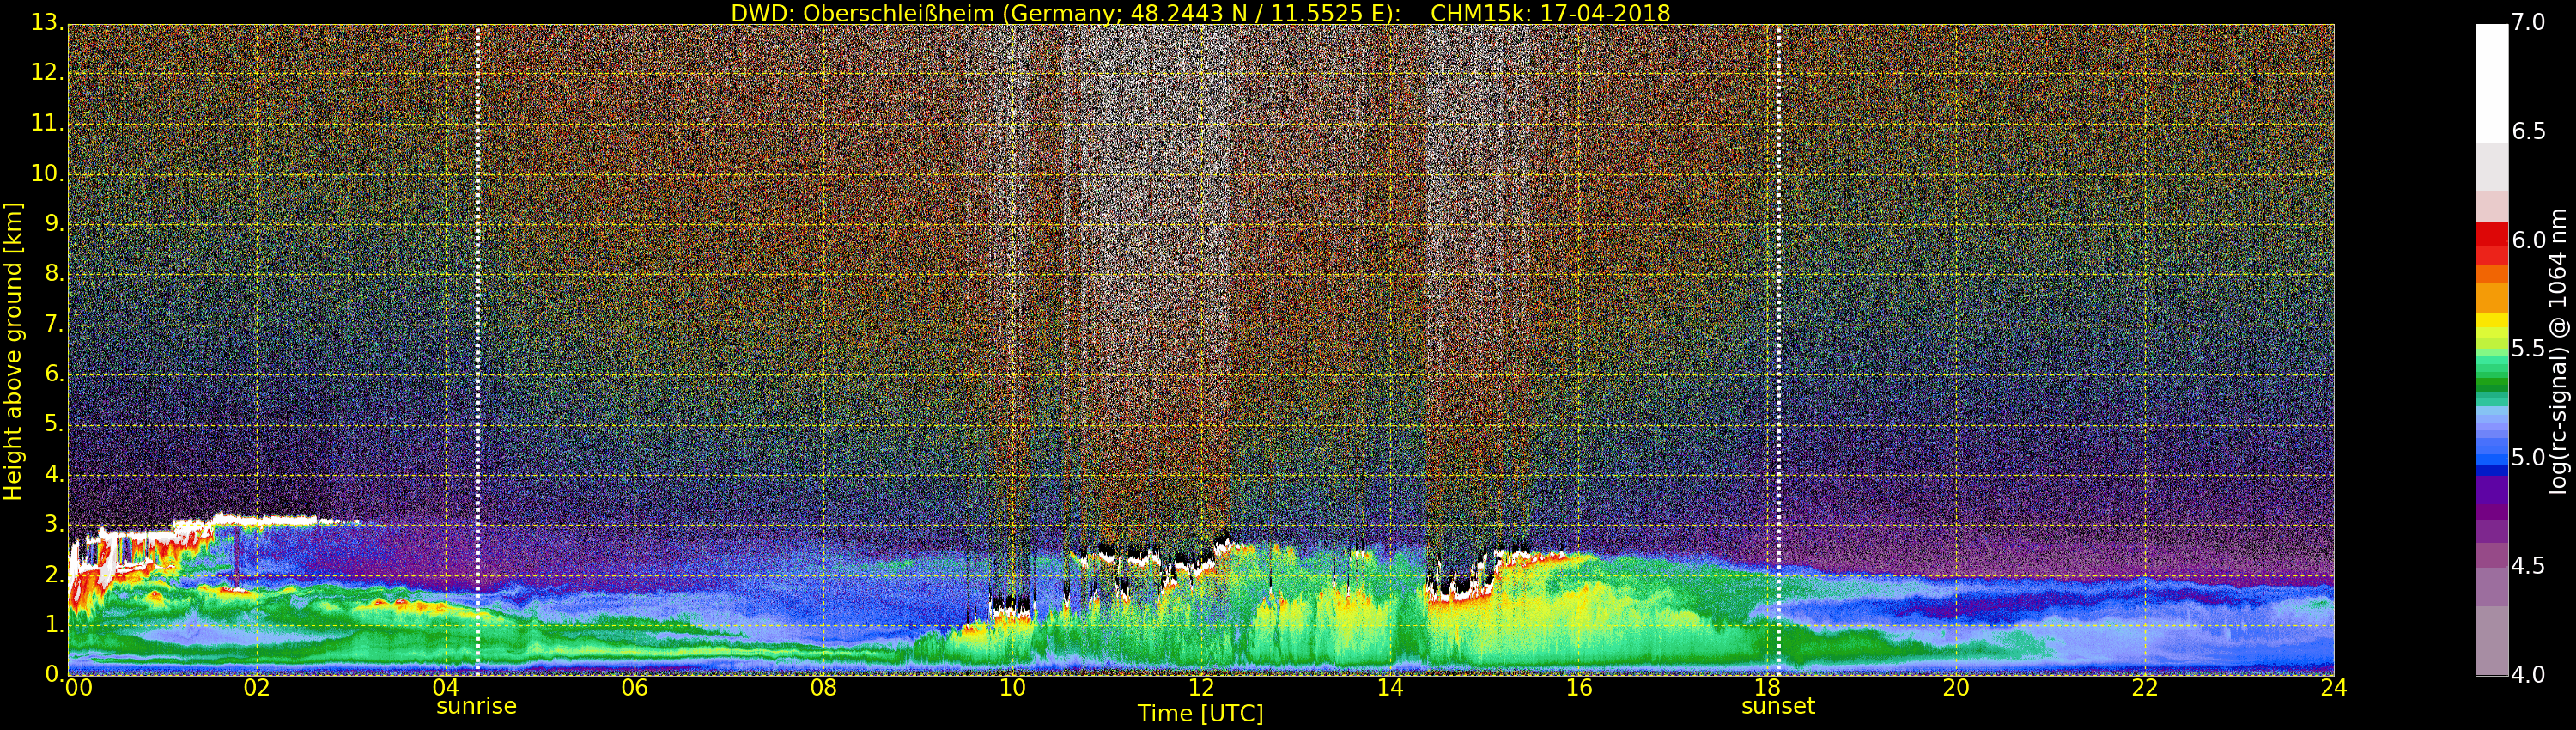The image size is (2576, 730).
Task: Click the '10.' height axis tick label
Action: coord(47,173)
